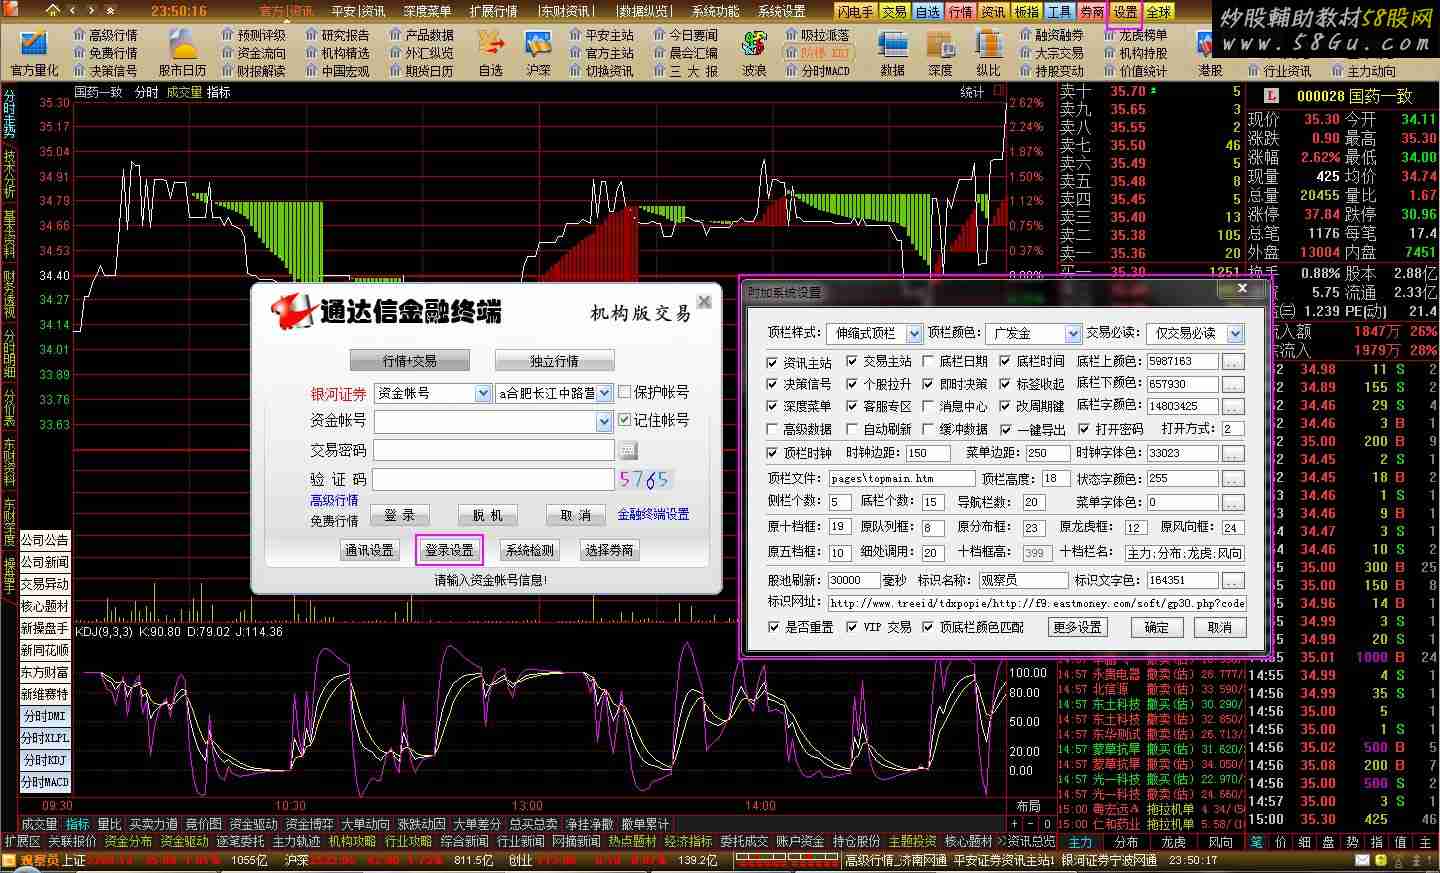Uncheck 记住帐号 in login dialog
Image resolution: width=1440 pixels, height=873 pixels.
(x=625, y=420)
